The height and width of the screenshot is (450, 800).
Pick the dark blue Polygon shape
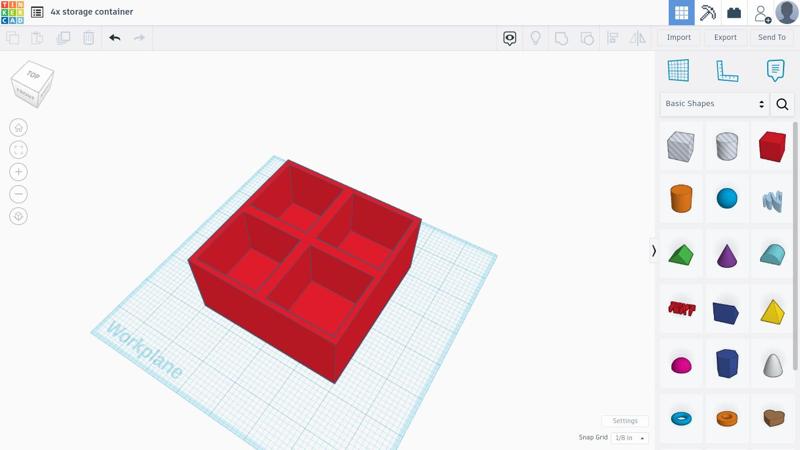click(727, 363)
